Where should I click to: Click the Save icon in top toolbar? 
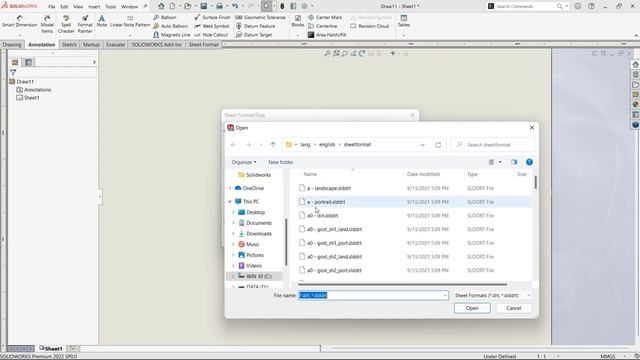203,6
